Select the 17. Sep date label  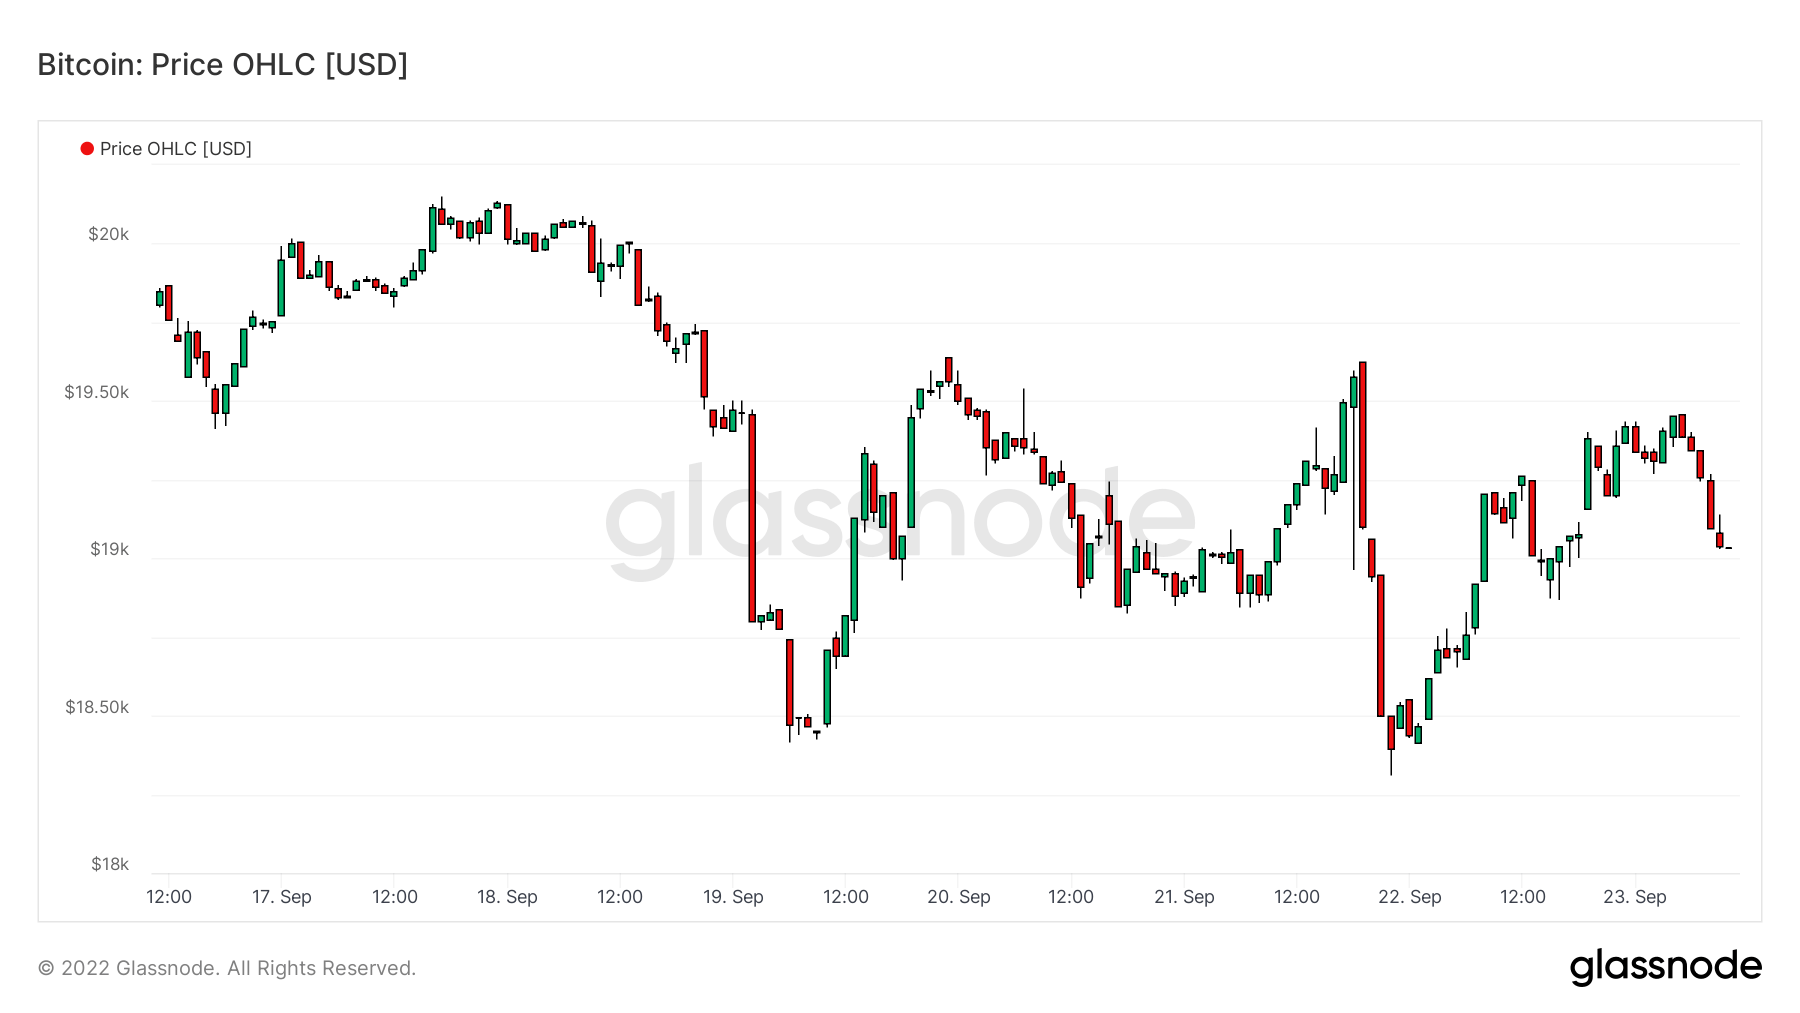point(282,897)
